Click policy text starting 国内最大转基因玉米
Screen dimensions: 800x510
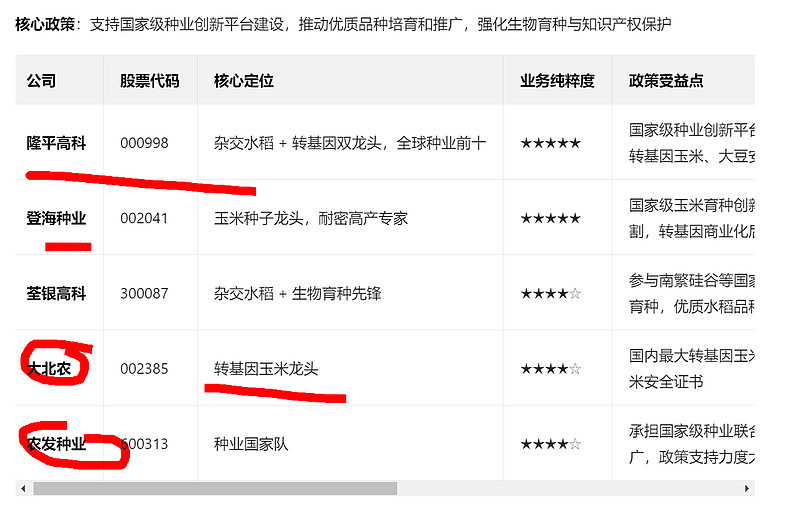click(x=691, y=369)
